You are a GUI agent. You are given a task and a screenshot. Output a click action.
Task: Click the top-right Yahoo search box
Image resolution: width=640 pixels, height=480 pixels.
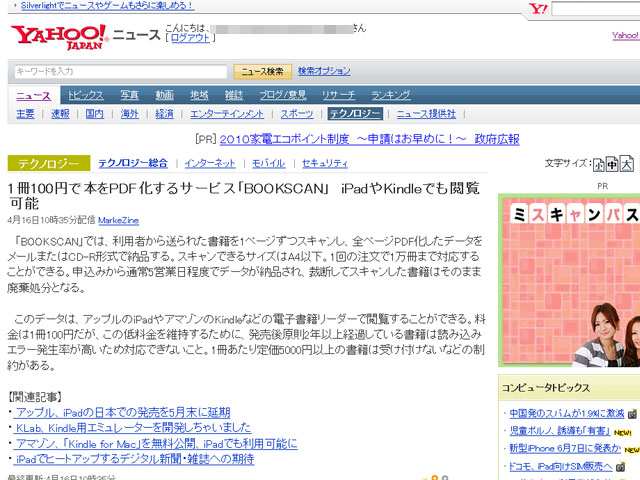point(596,9)
